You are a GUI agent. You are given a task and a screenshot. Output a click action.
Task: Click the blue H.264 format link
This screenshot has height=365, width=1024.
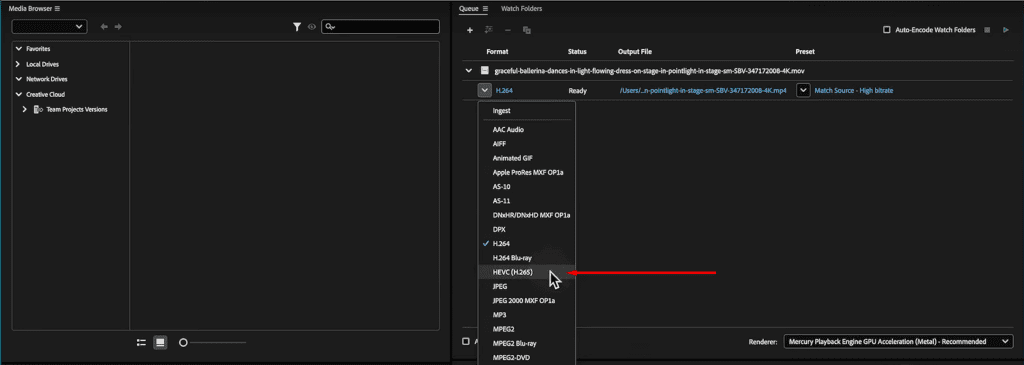tap(504, 91)
